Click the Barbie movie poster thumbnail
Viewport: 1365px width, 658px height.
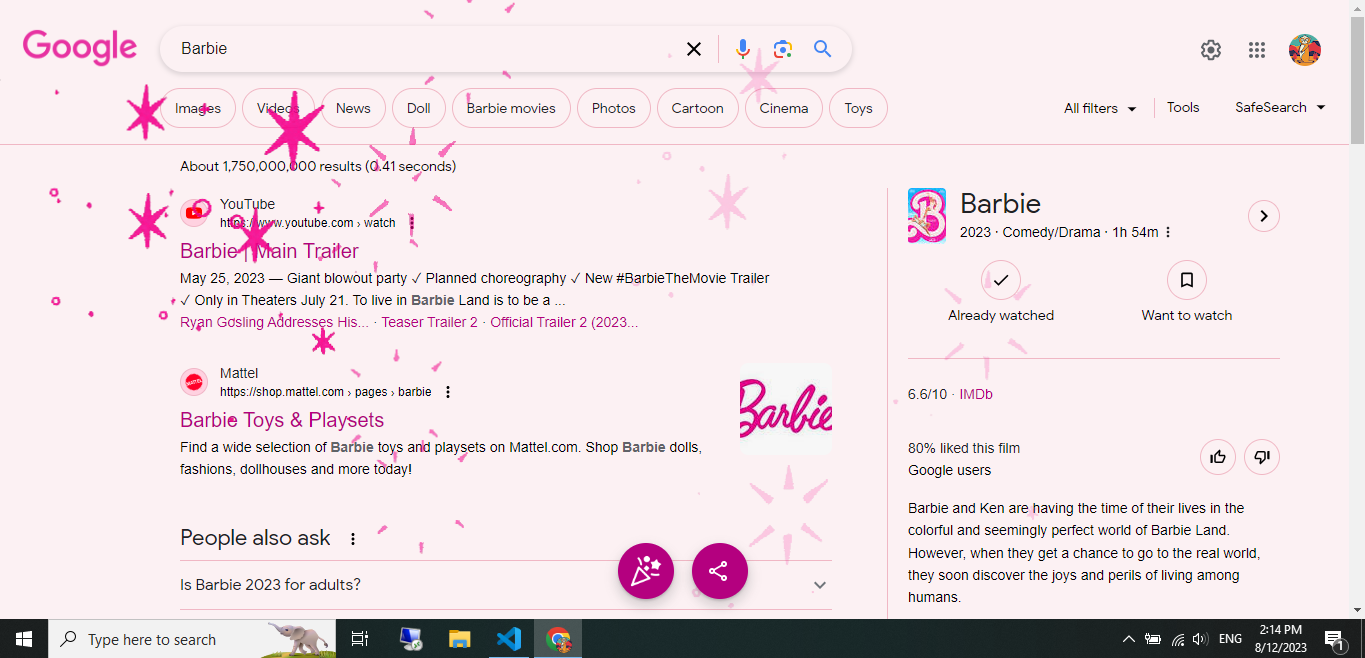tap(927, 216)
